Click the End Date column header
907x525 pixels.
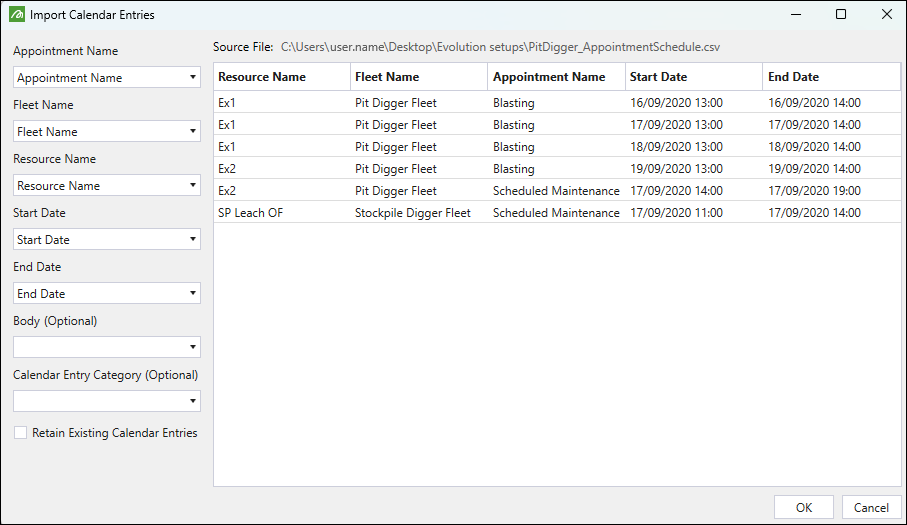coord(831,77)
